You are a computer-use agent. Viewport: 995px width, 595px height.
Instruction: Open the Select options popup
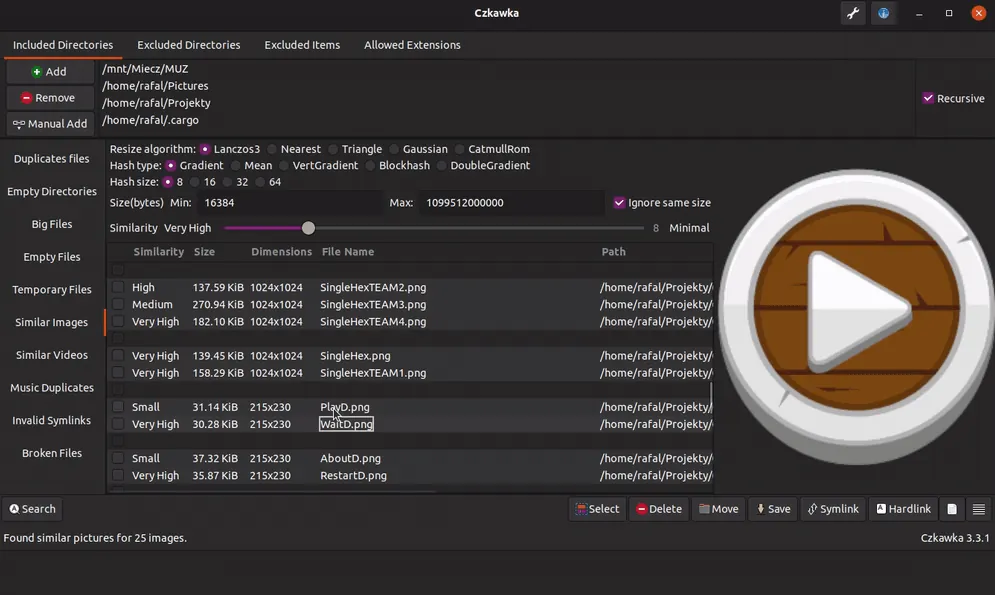click(597, 509)
